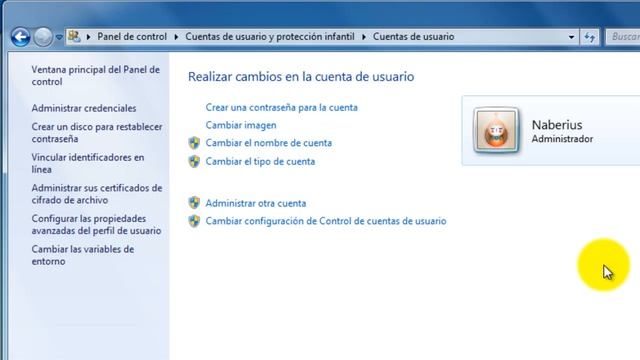Open Configurar las propiedades avanzadas del perfil
This screenshot has width=640, height=360.
pos(96,224)
